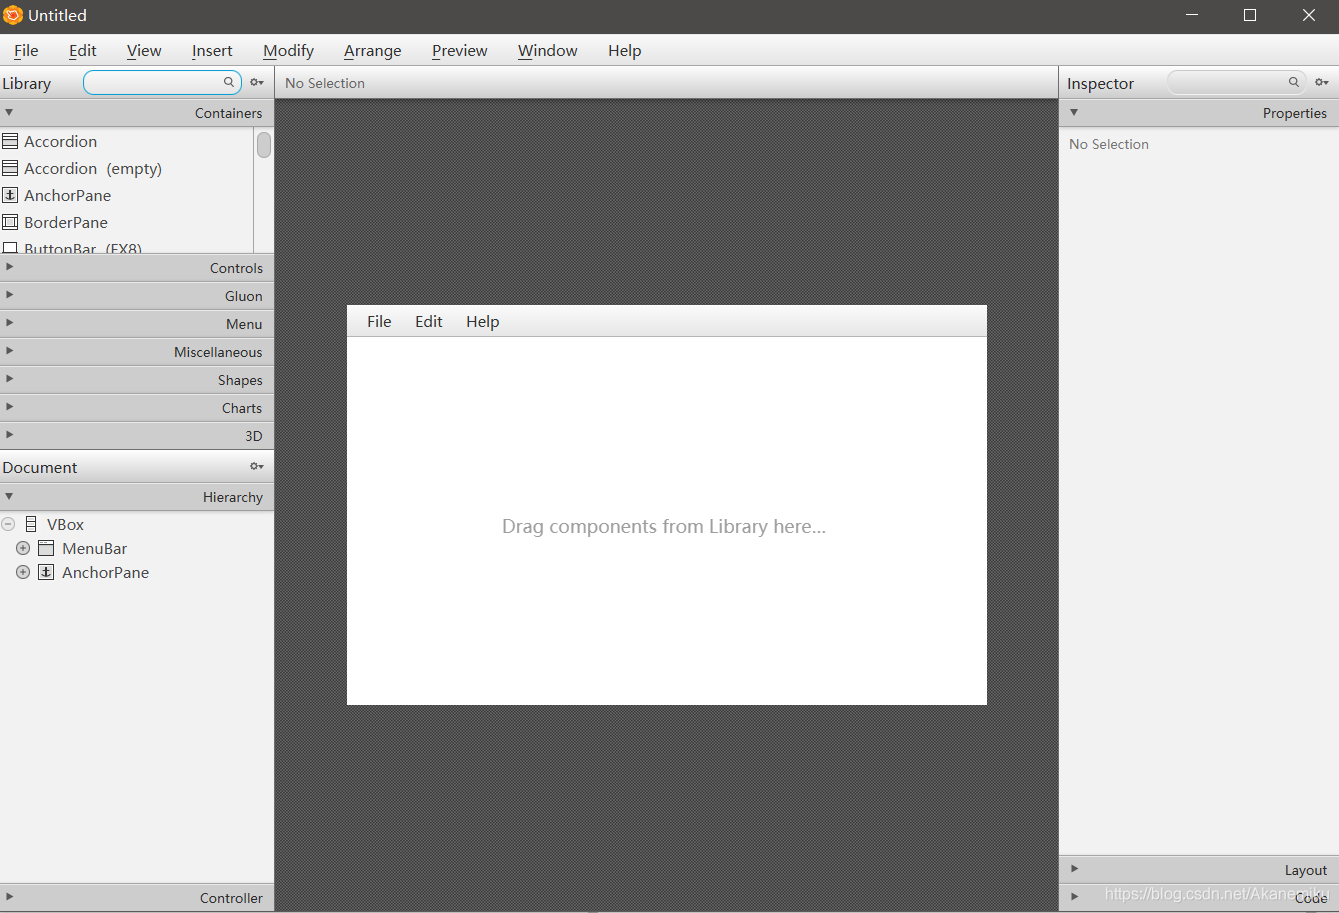Click No Selection in the selection bar
Viewport: 1339px width, 913px height.
click(x=325, y=83)
